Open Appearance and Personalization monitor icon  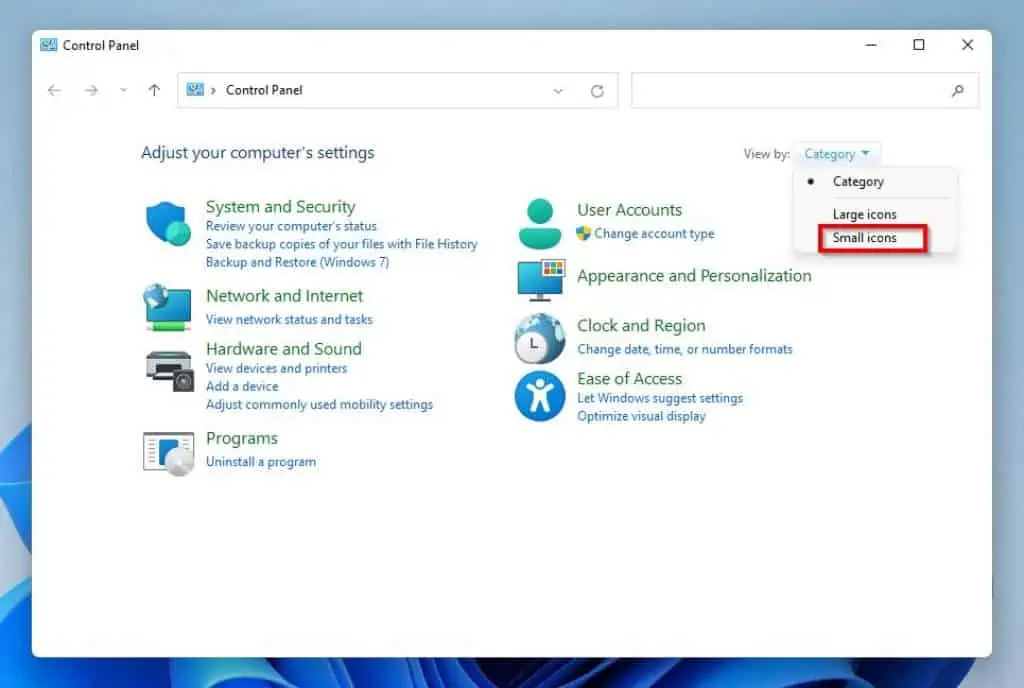[x=541, y=280]
